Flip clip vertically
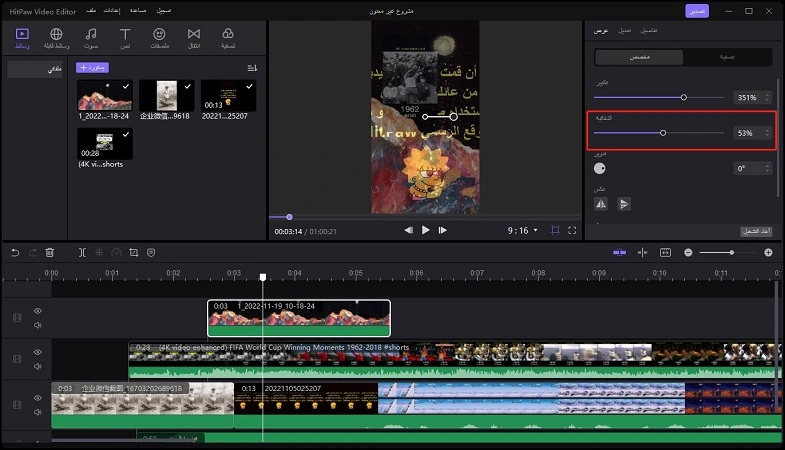This screenshot has height=450, width=785. (624, 204)
